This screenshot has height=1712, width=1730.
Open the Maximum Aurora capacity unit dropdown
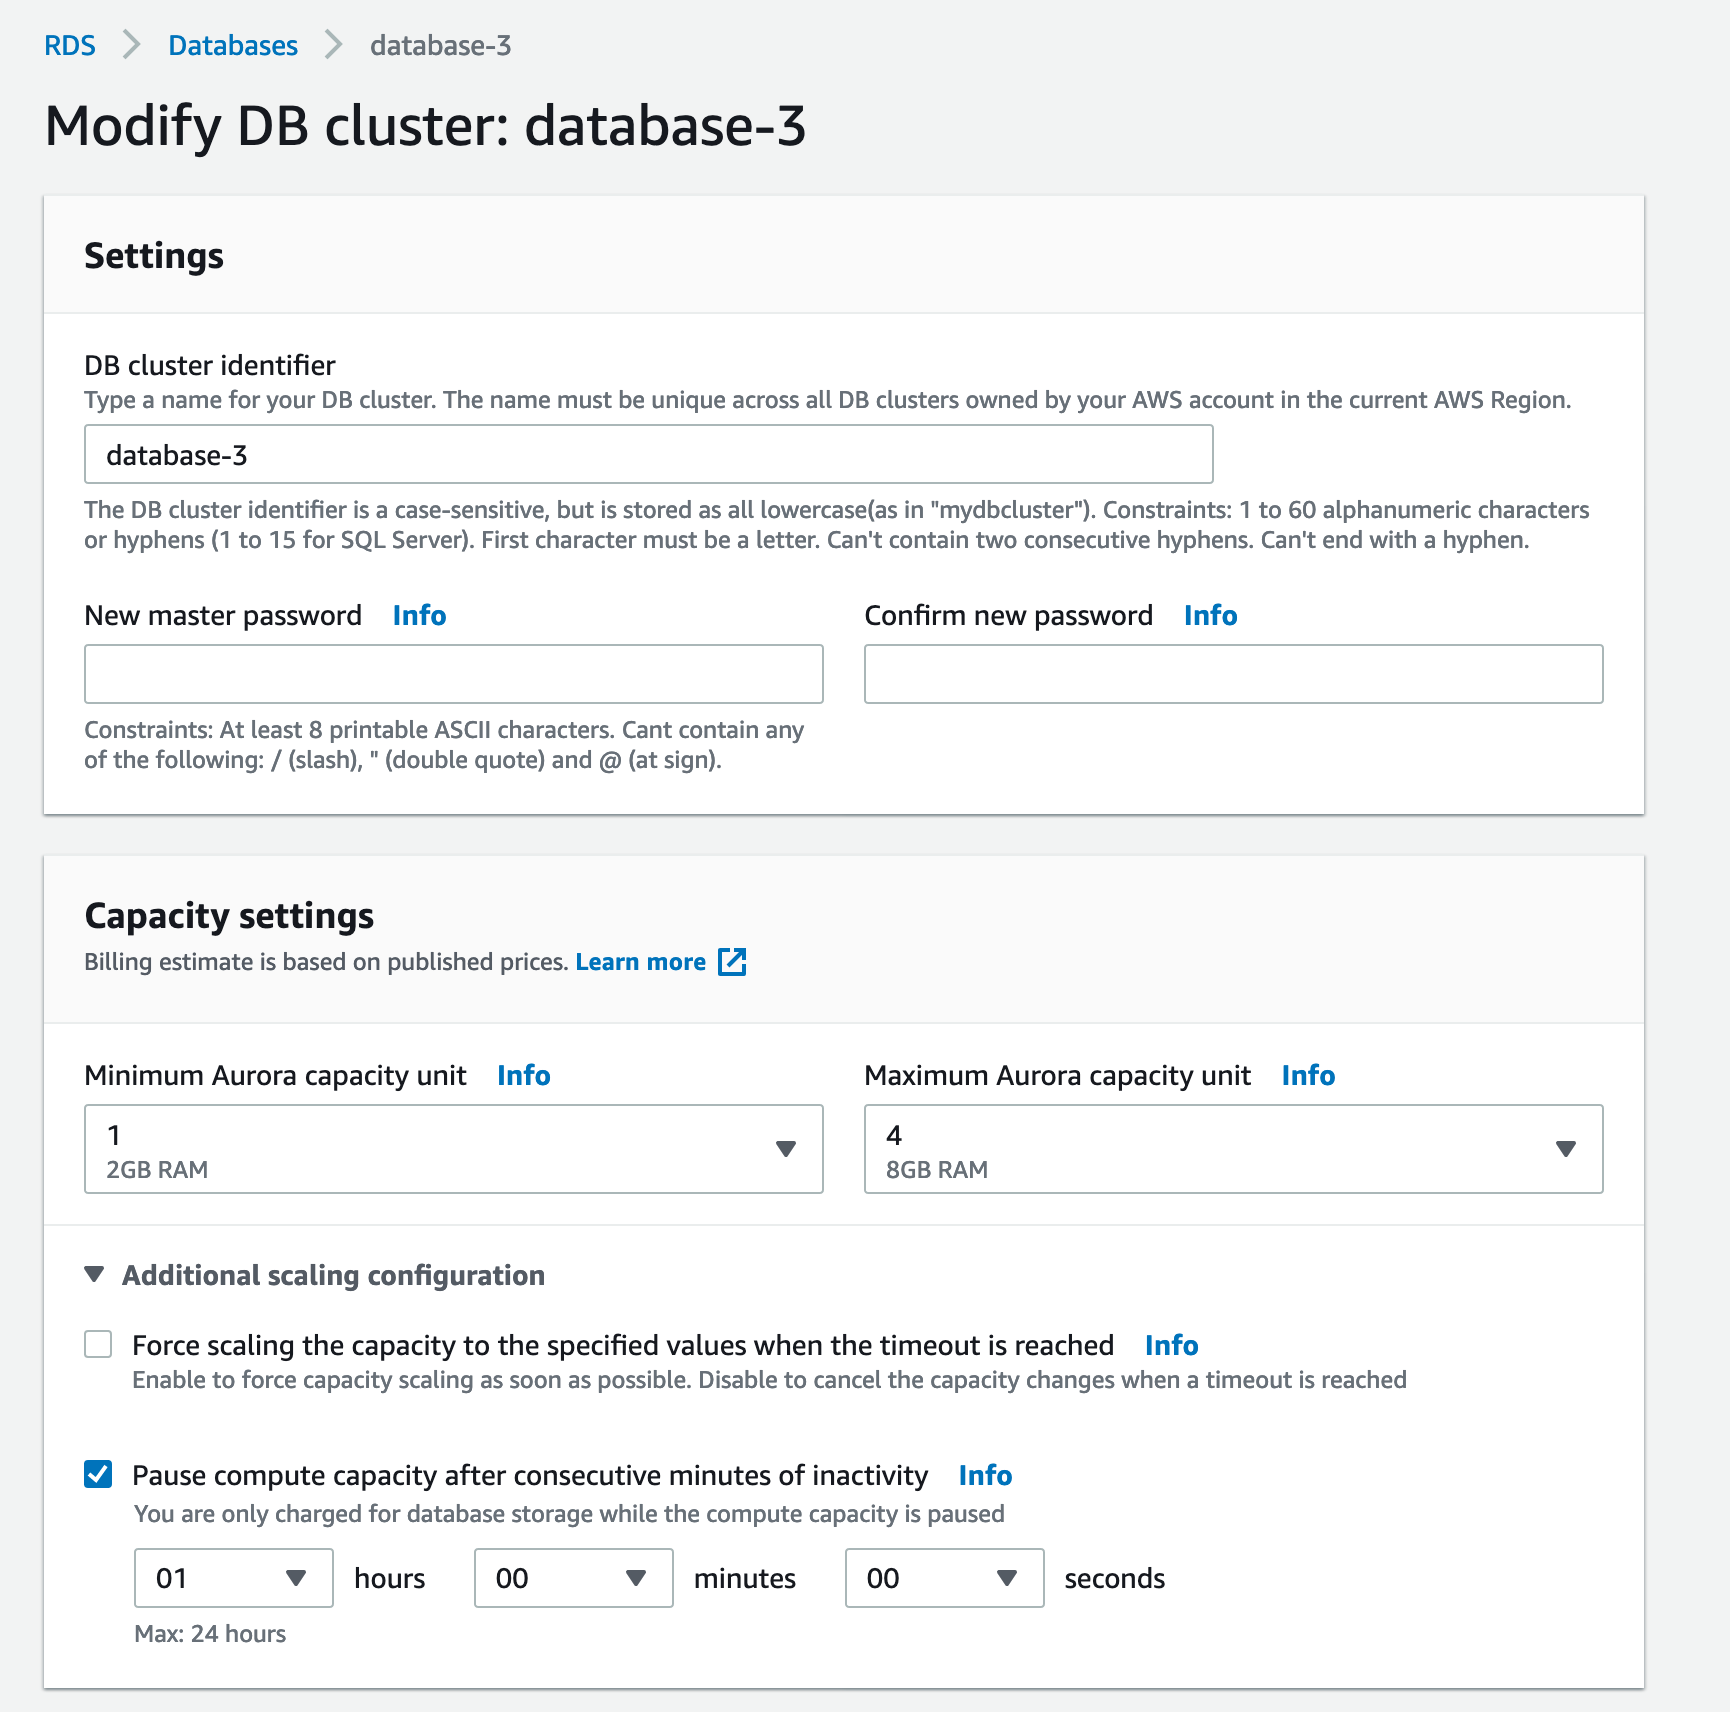coord(1566,1149)
